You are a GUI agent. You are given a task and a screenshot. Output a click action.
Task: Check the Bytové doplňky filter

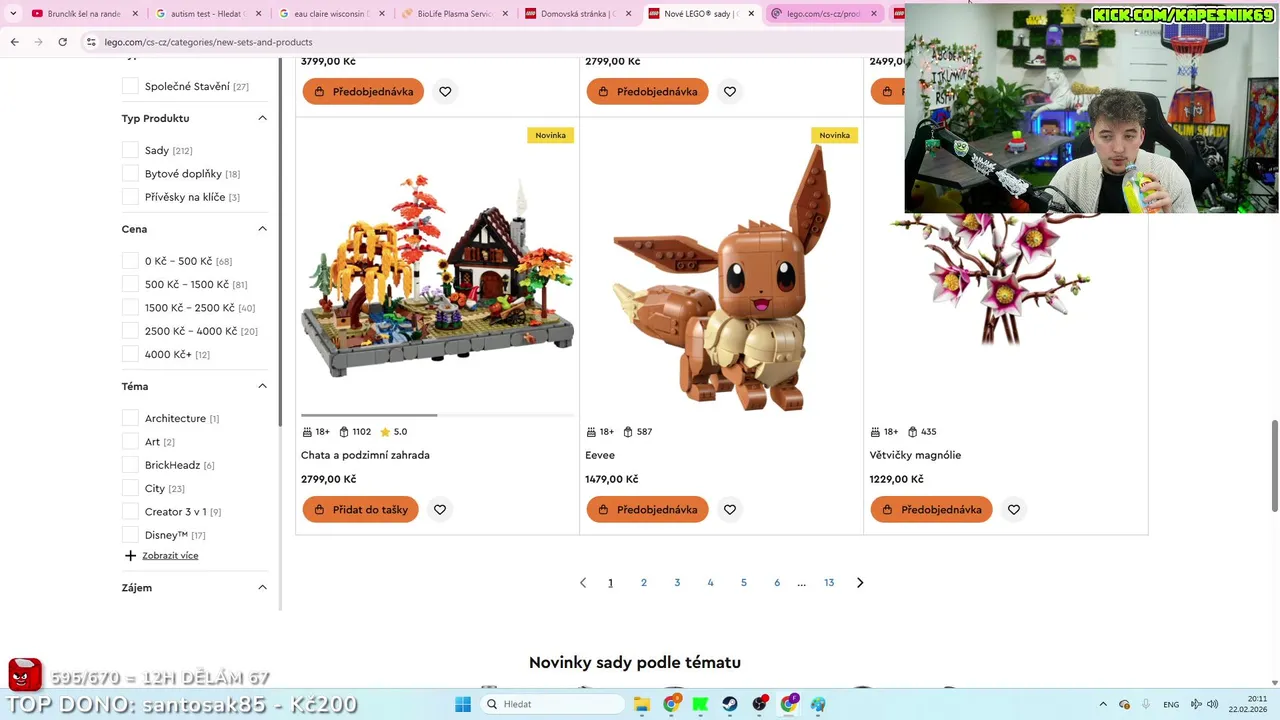130,174
